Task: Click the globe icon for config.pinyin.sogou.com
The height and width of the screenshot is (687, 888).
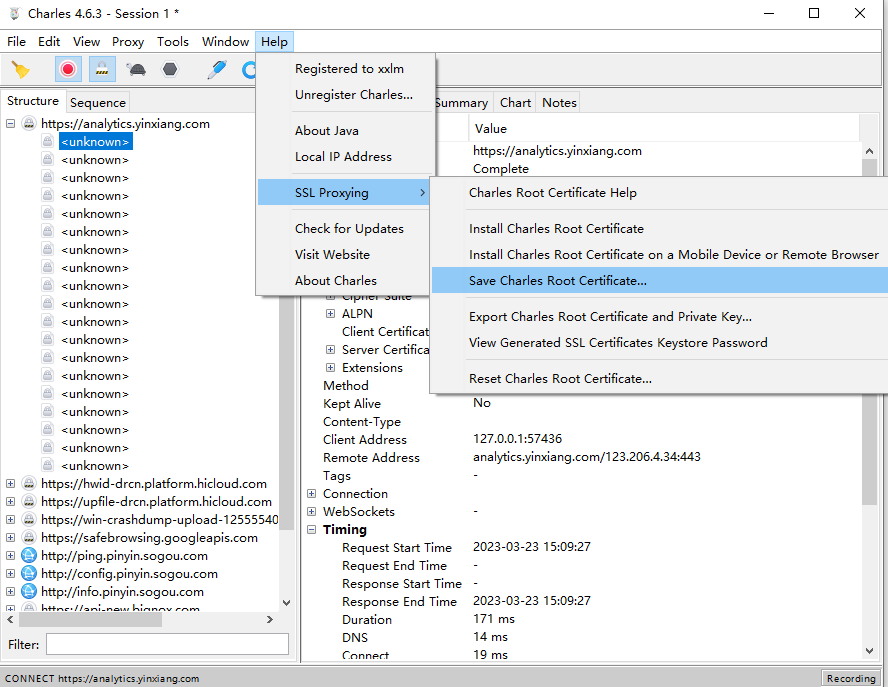Action: [x=29, y=574]
